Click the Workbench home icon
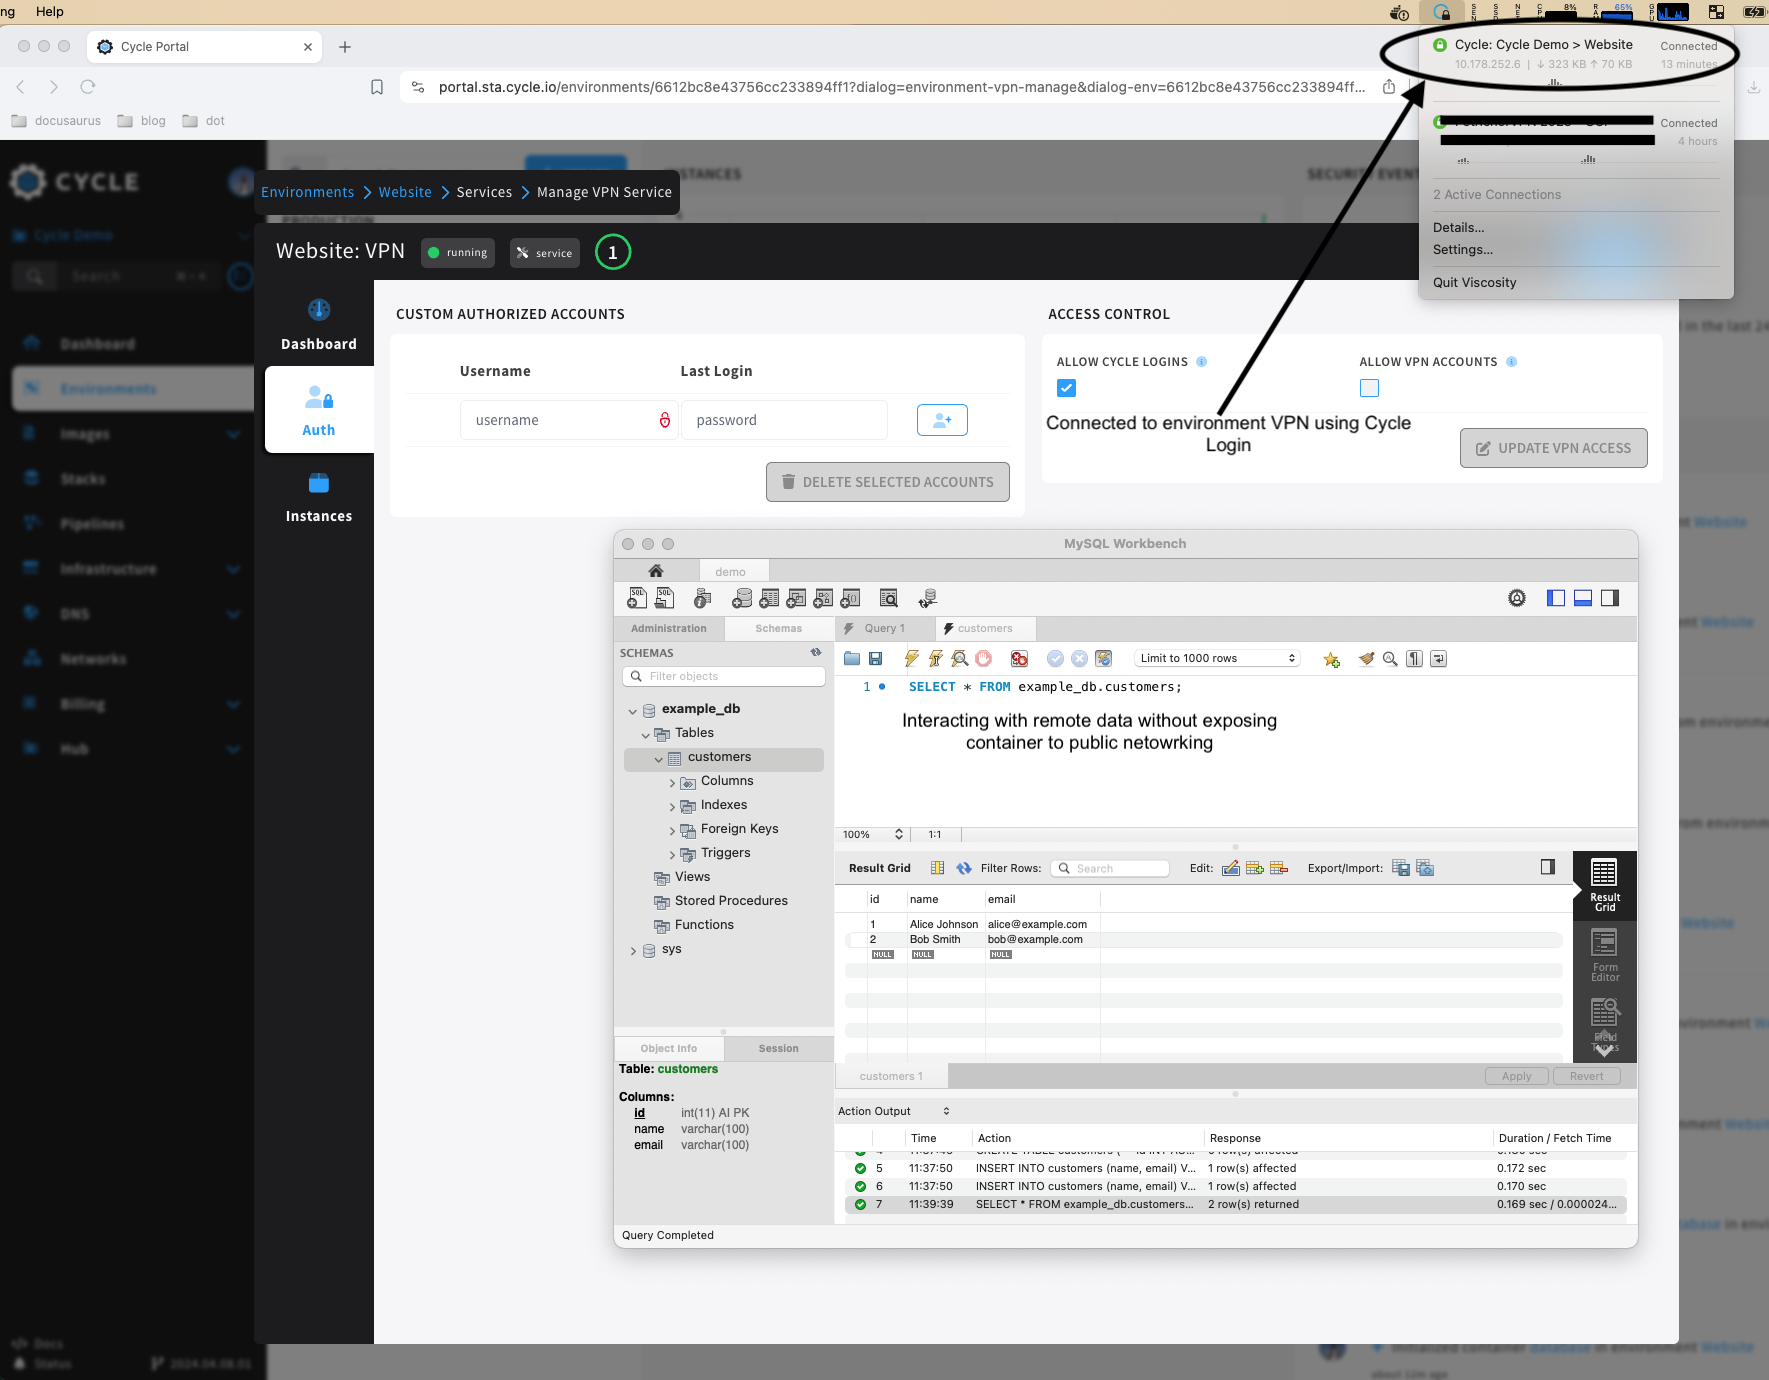Image resolution: width=1769 pixels, height=1380 pixels. [656, 571]
